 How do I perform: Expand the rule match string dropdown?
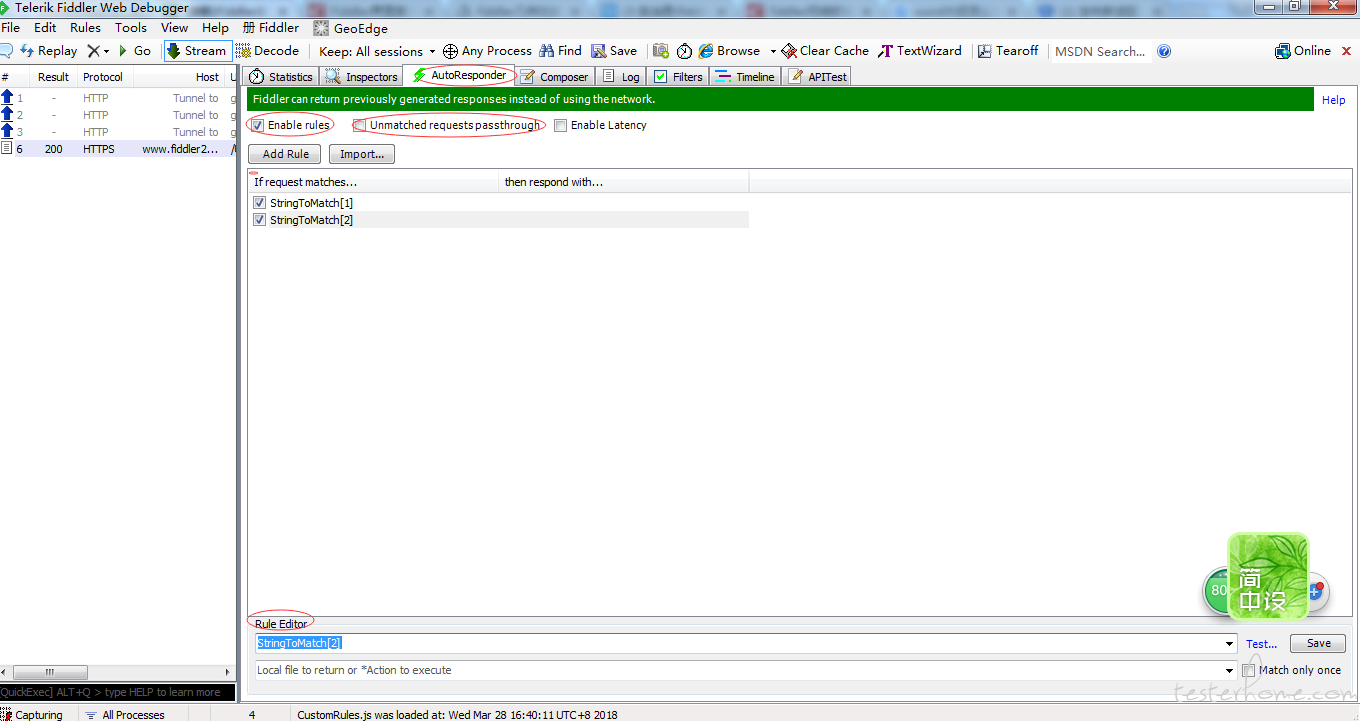1230,644
